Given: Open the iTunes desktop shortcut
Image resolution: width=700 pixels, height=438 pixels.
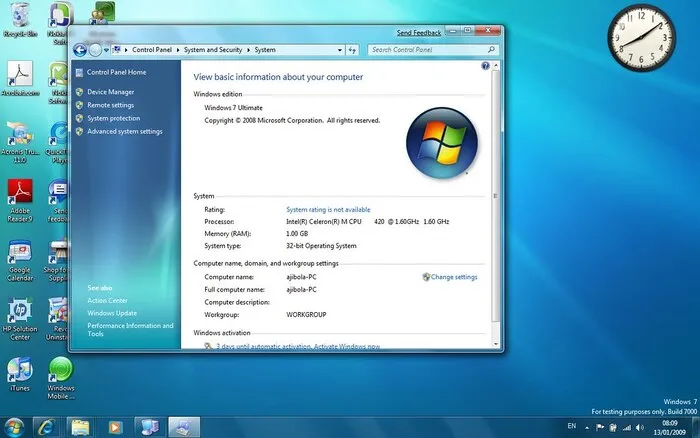Looking at the screenshot, I should click(20, 375).
